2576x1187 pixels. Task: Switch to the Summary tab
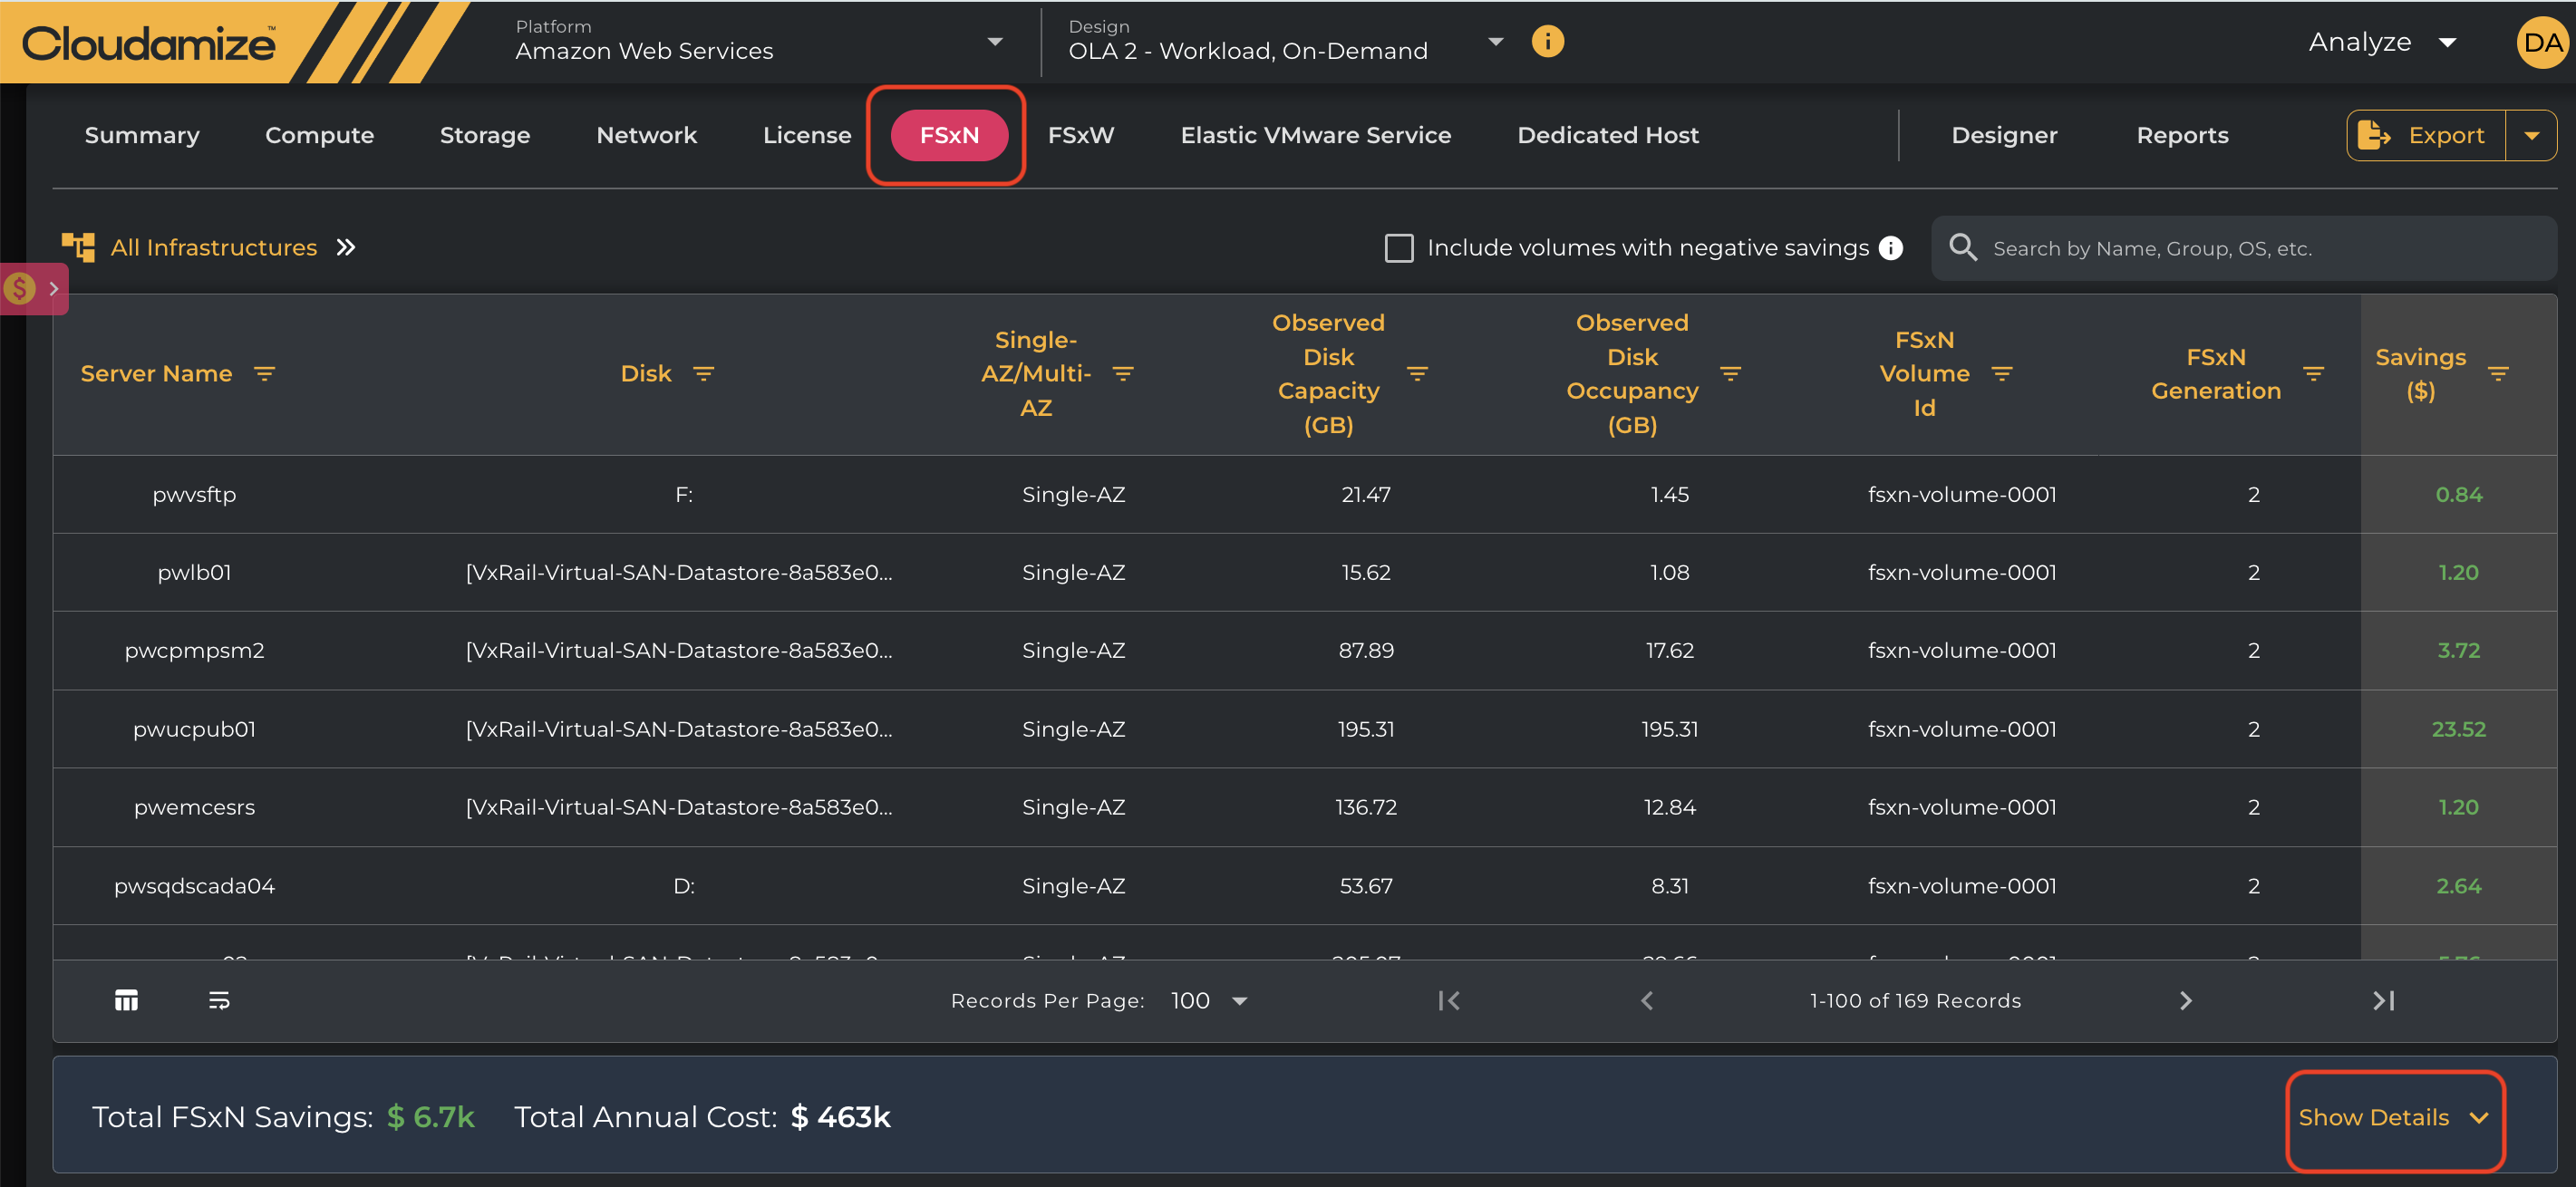(x=142, y=135)
